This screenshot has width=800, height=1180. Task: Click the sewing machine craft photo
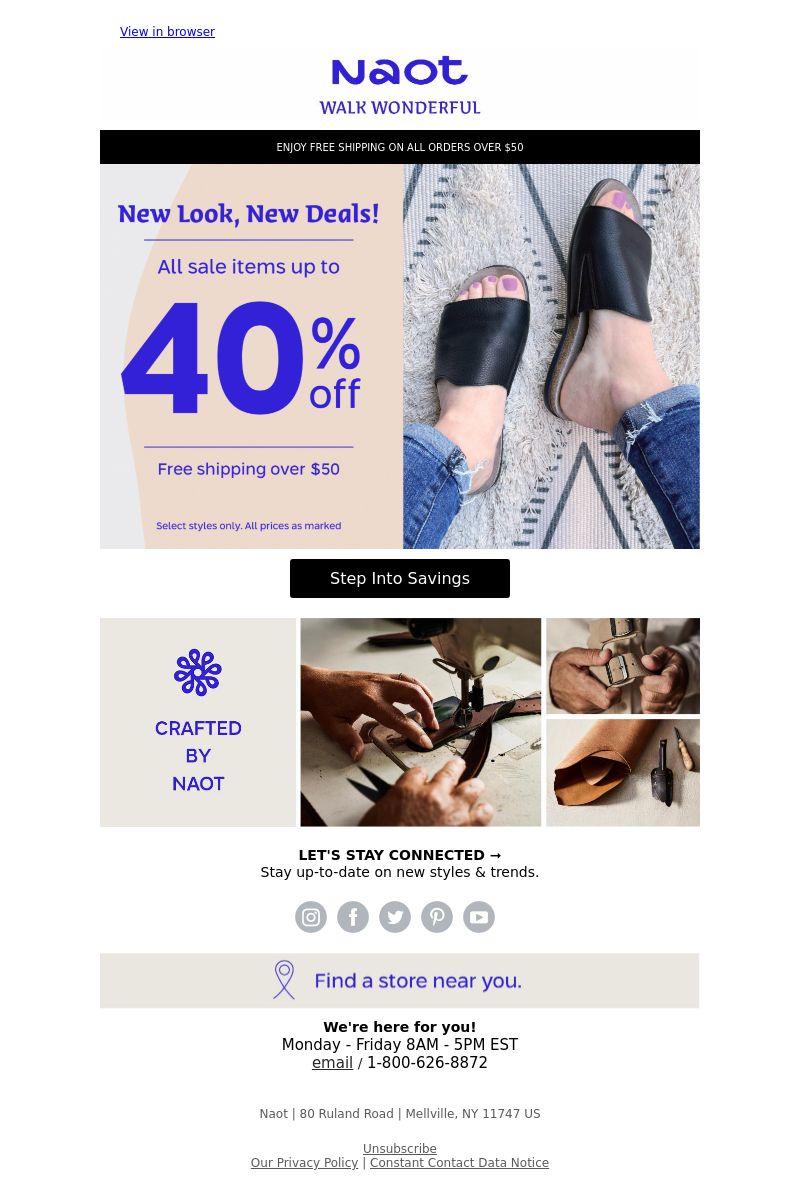[421, 722]
